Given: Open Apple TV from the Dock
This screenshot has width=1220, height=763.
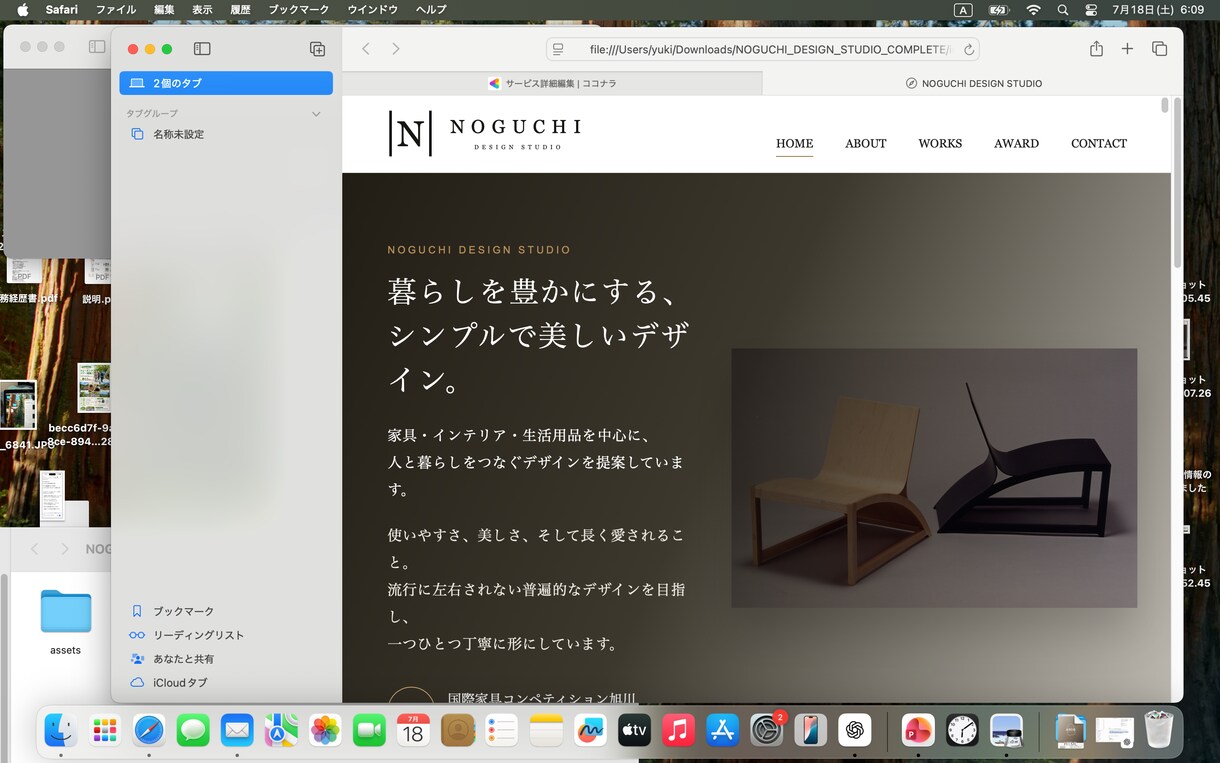Looking at the screenshot, I should point(634,730).
